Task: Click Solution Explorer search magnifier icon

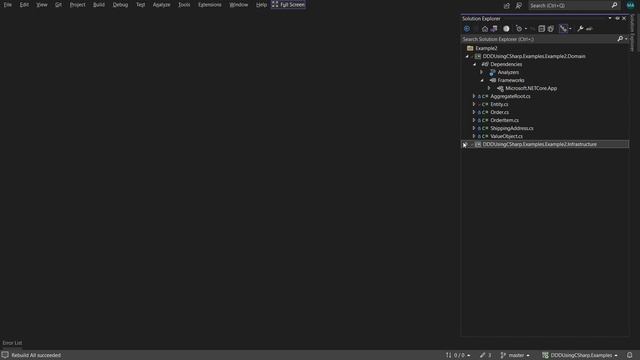Action: (620, 39)
